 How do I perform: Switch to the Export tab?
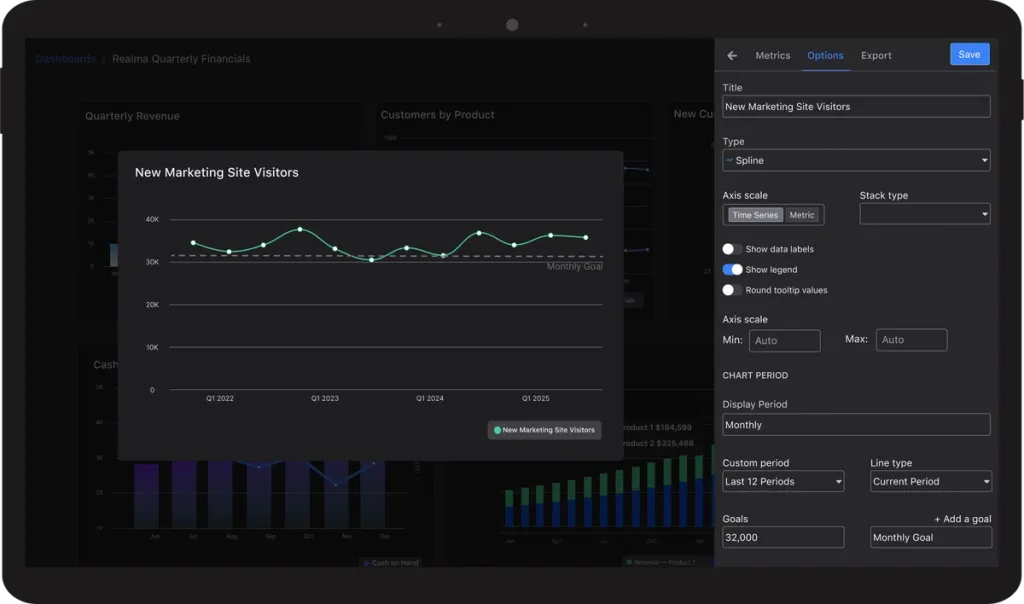[x=876, y=56]
